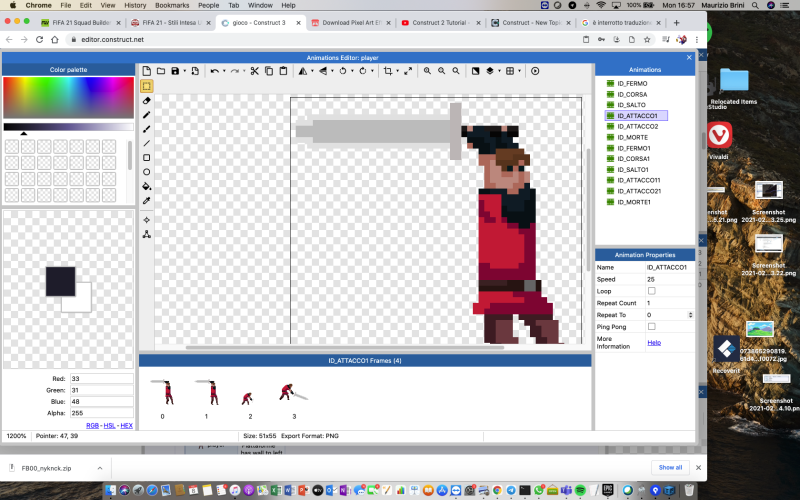Switch to the Download Pixel Art tab
This screenshot has height=500, width=800.
pos(351,22)
